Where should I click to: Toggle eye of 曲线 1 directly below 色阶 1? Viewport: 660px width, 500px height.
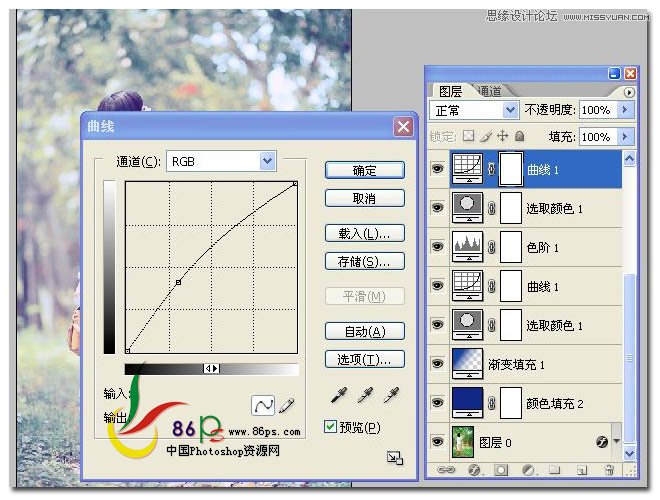[x=438, y=286]
